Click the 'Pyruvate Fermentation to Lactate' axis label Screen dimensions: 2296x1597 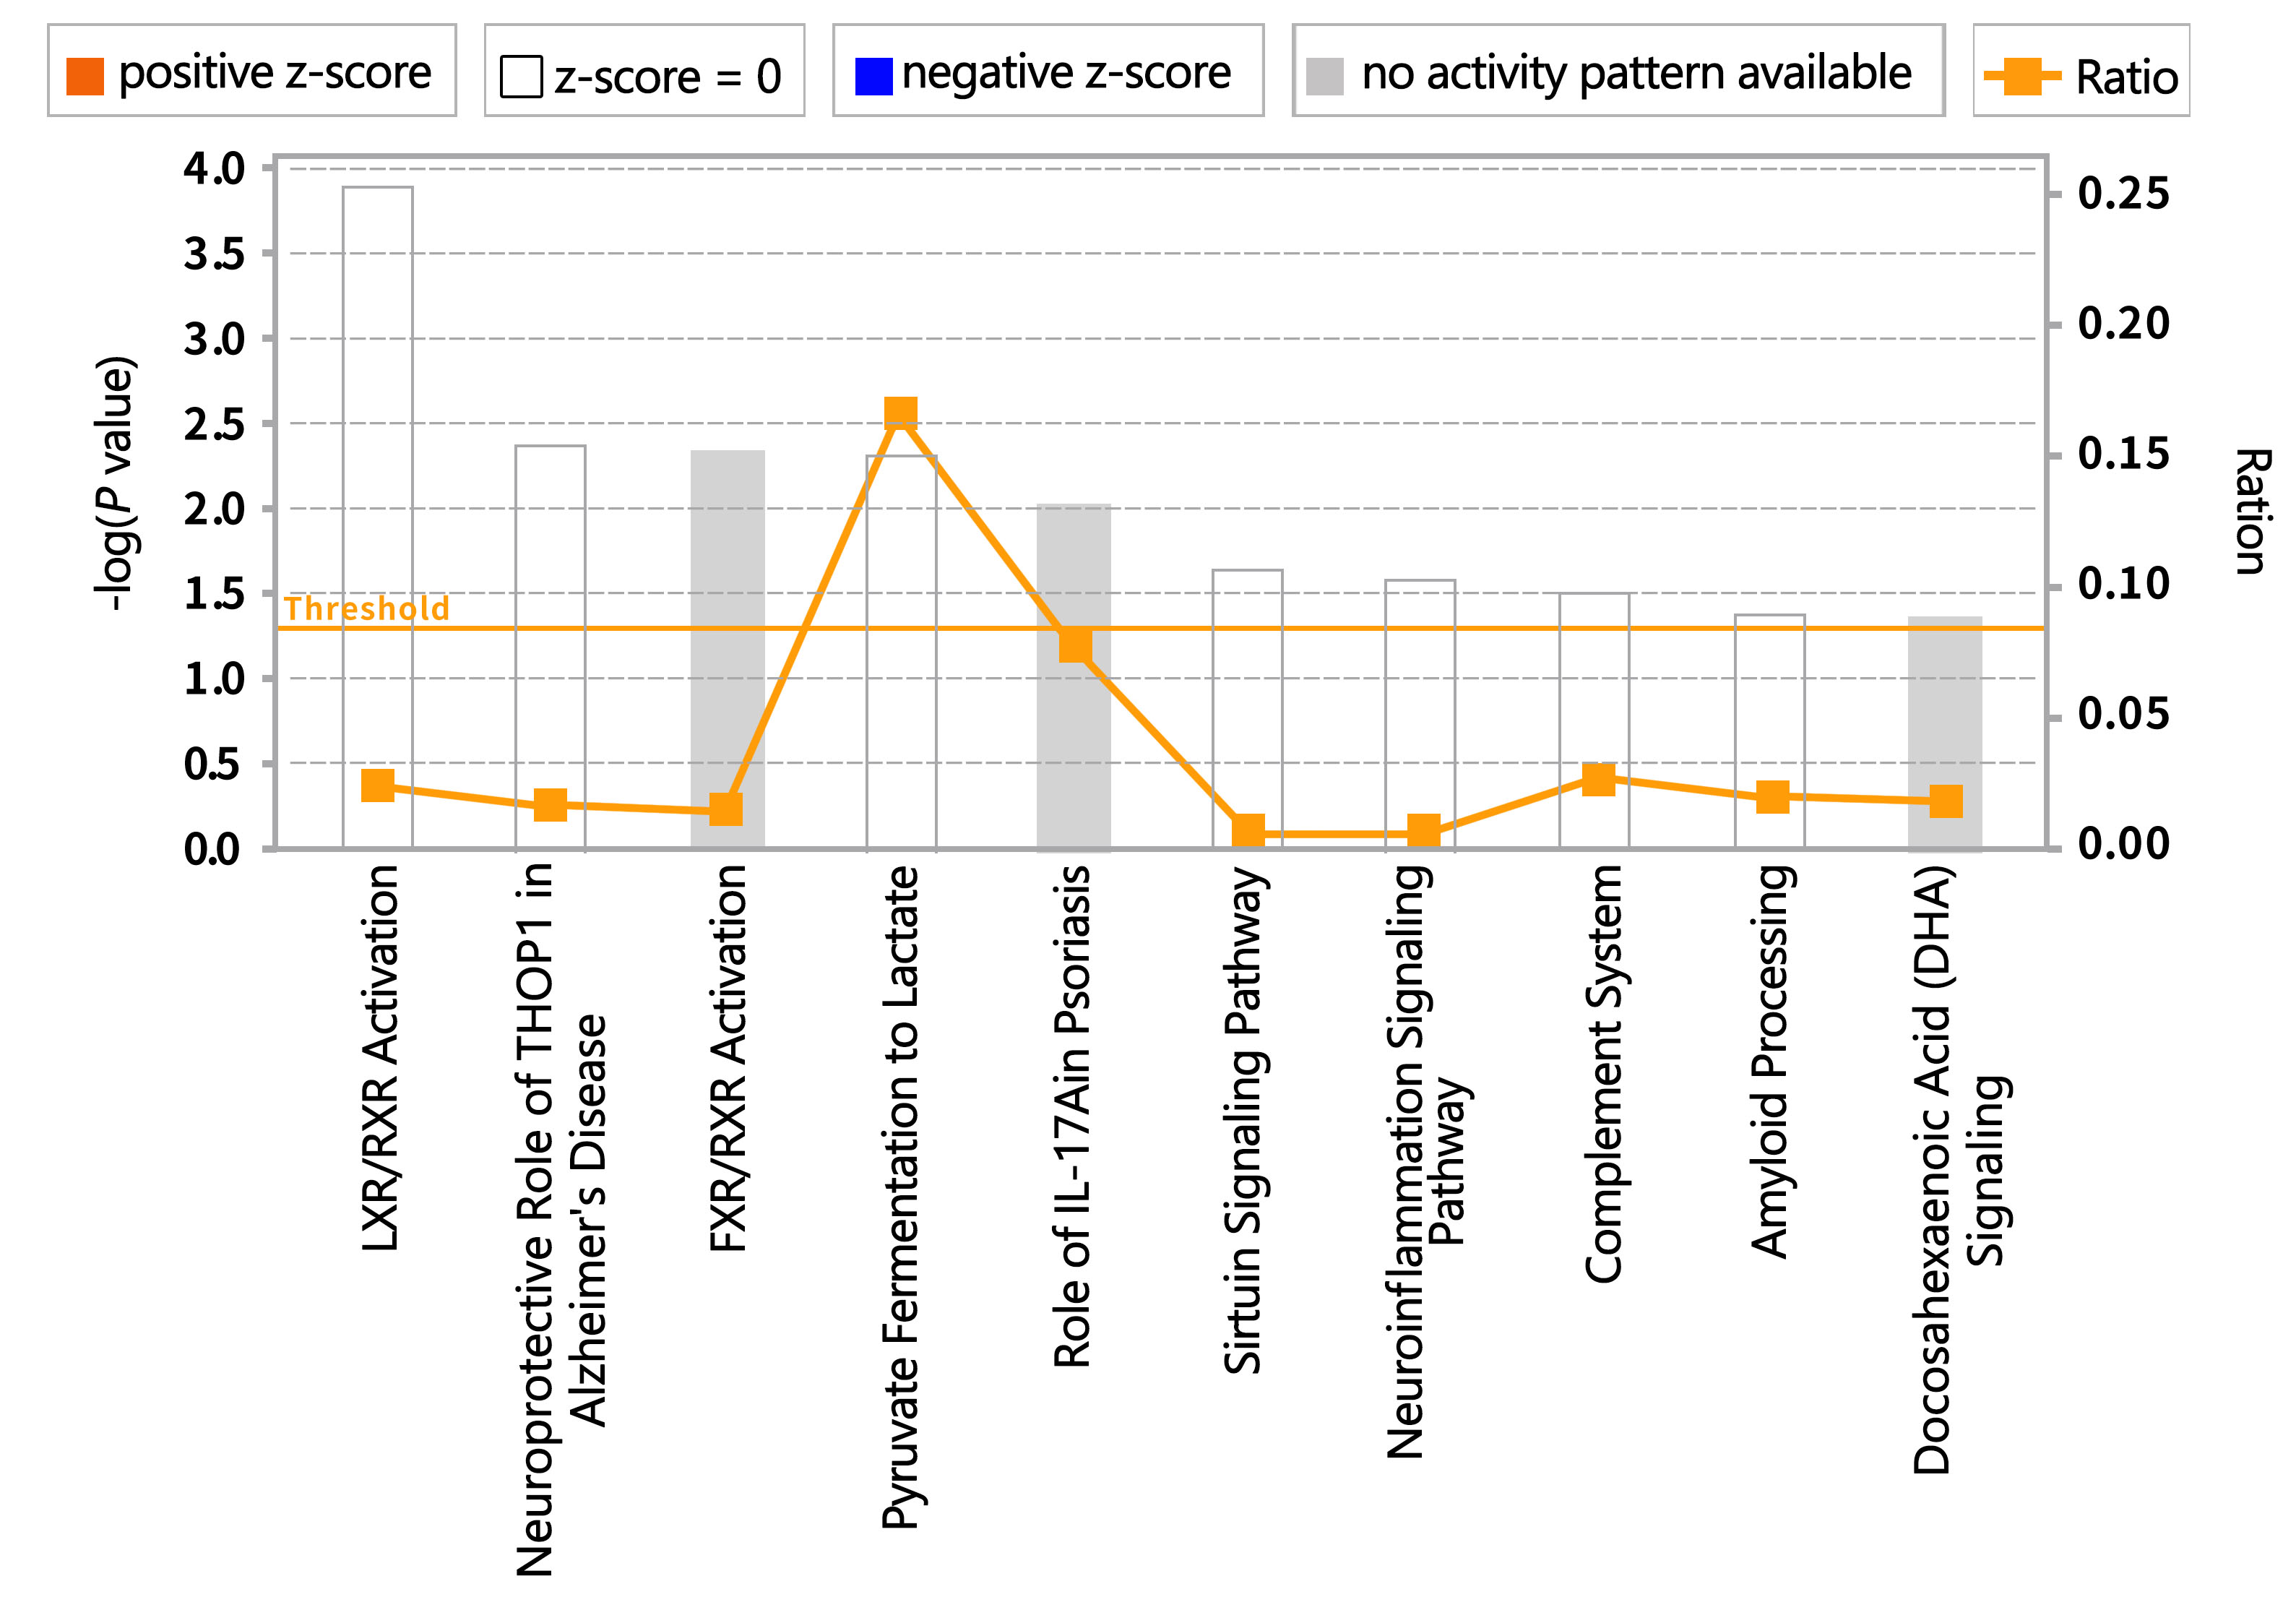(901, 1195)
